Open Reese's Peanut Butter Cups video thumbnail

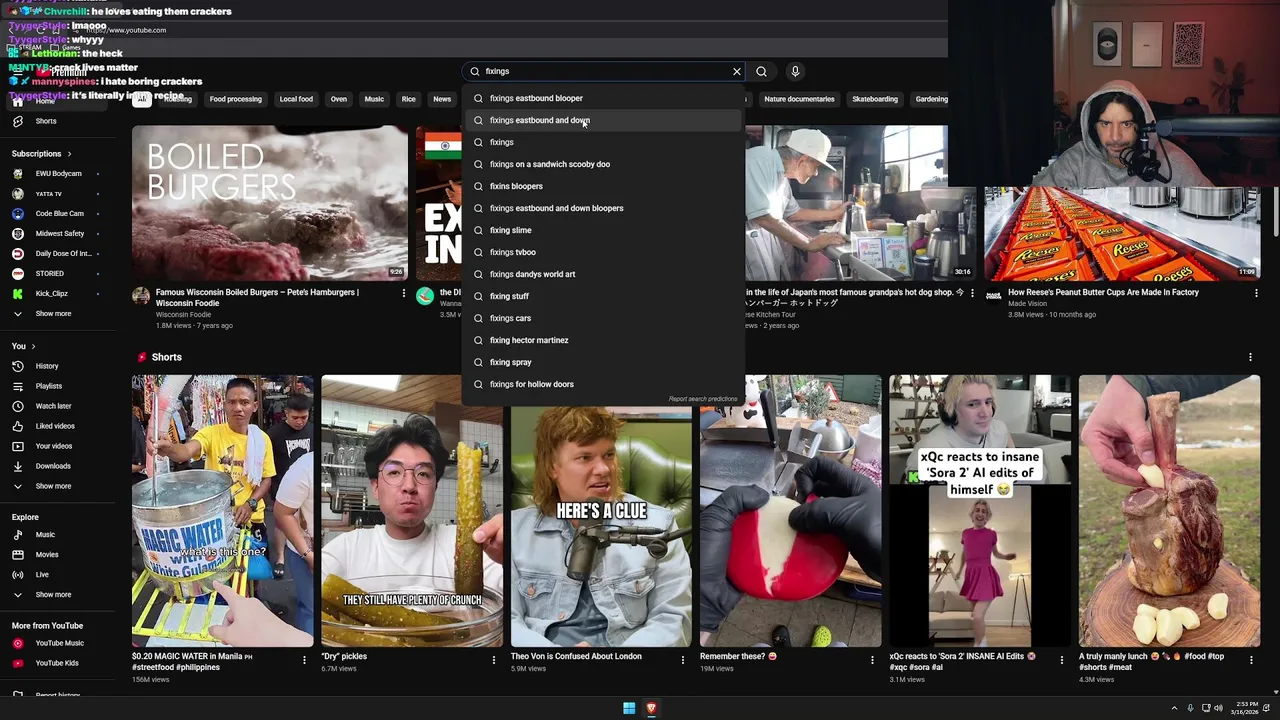coord(1122,232)
